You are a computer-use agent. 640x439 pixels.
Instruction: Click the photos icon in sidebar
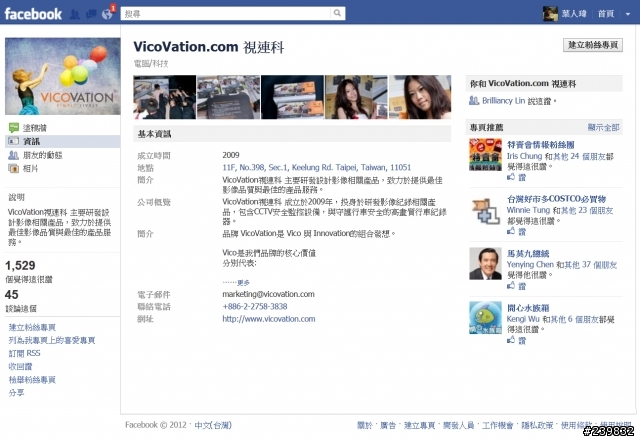[x=13, y=168]
